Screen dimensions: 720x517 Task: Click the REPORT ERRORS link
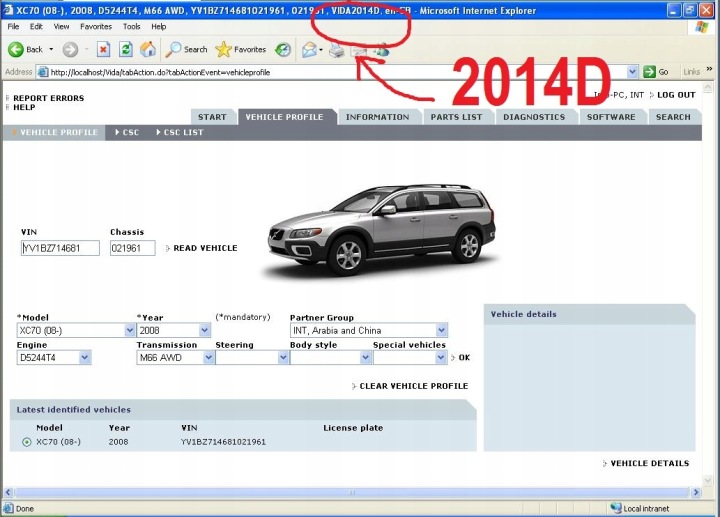point(49,98)
